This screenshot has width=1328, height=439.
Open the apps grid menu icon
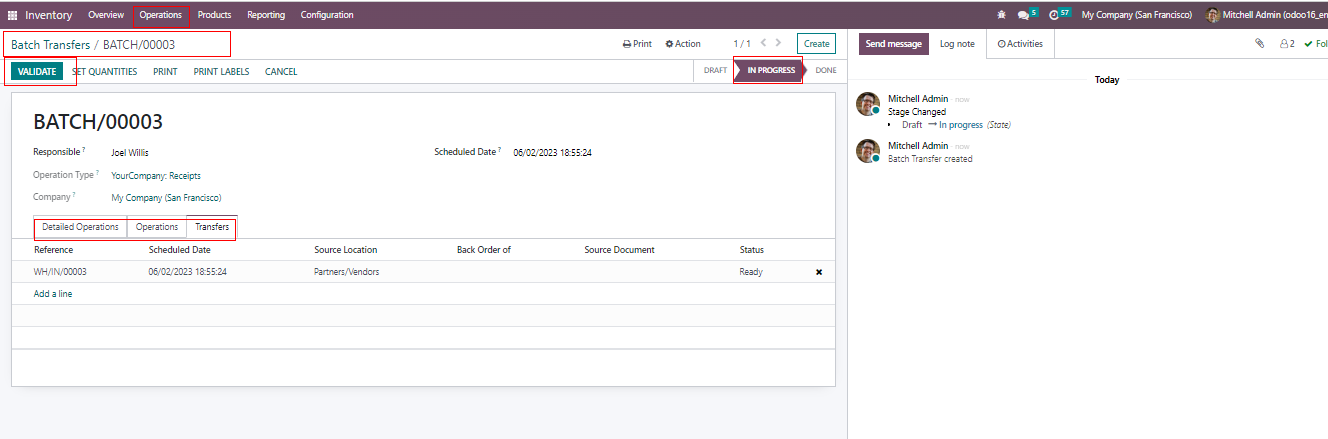pos(13,15)
